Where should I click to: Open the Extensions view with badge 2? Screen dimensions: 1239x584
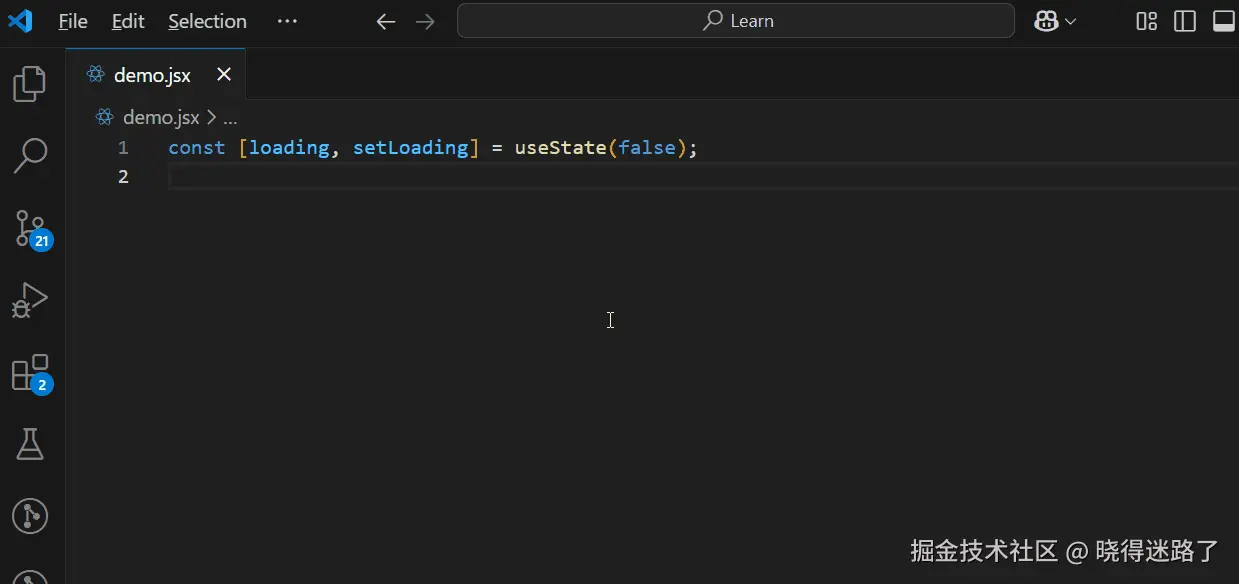click(30, 373)
